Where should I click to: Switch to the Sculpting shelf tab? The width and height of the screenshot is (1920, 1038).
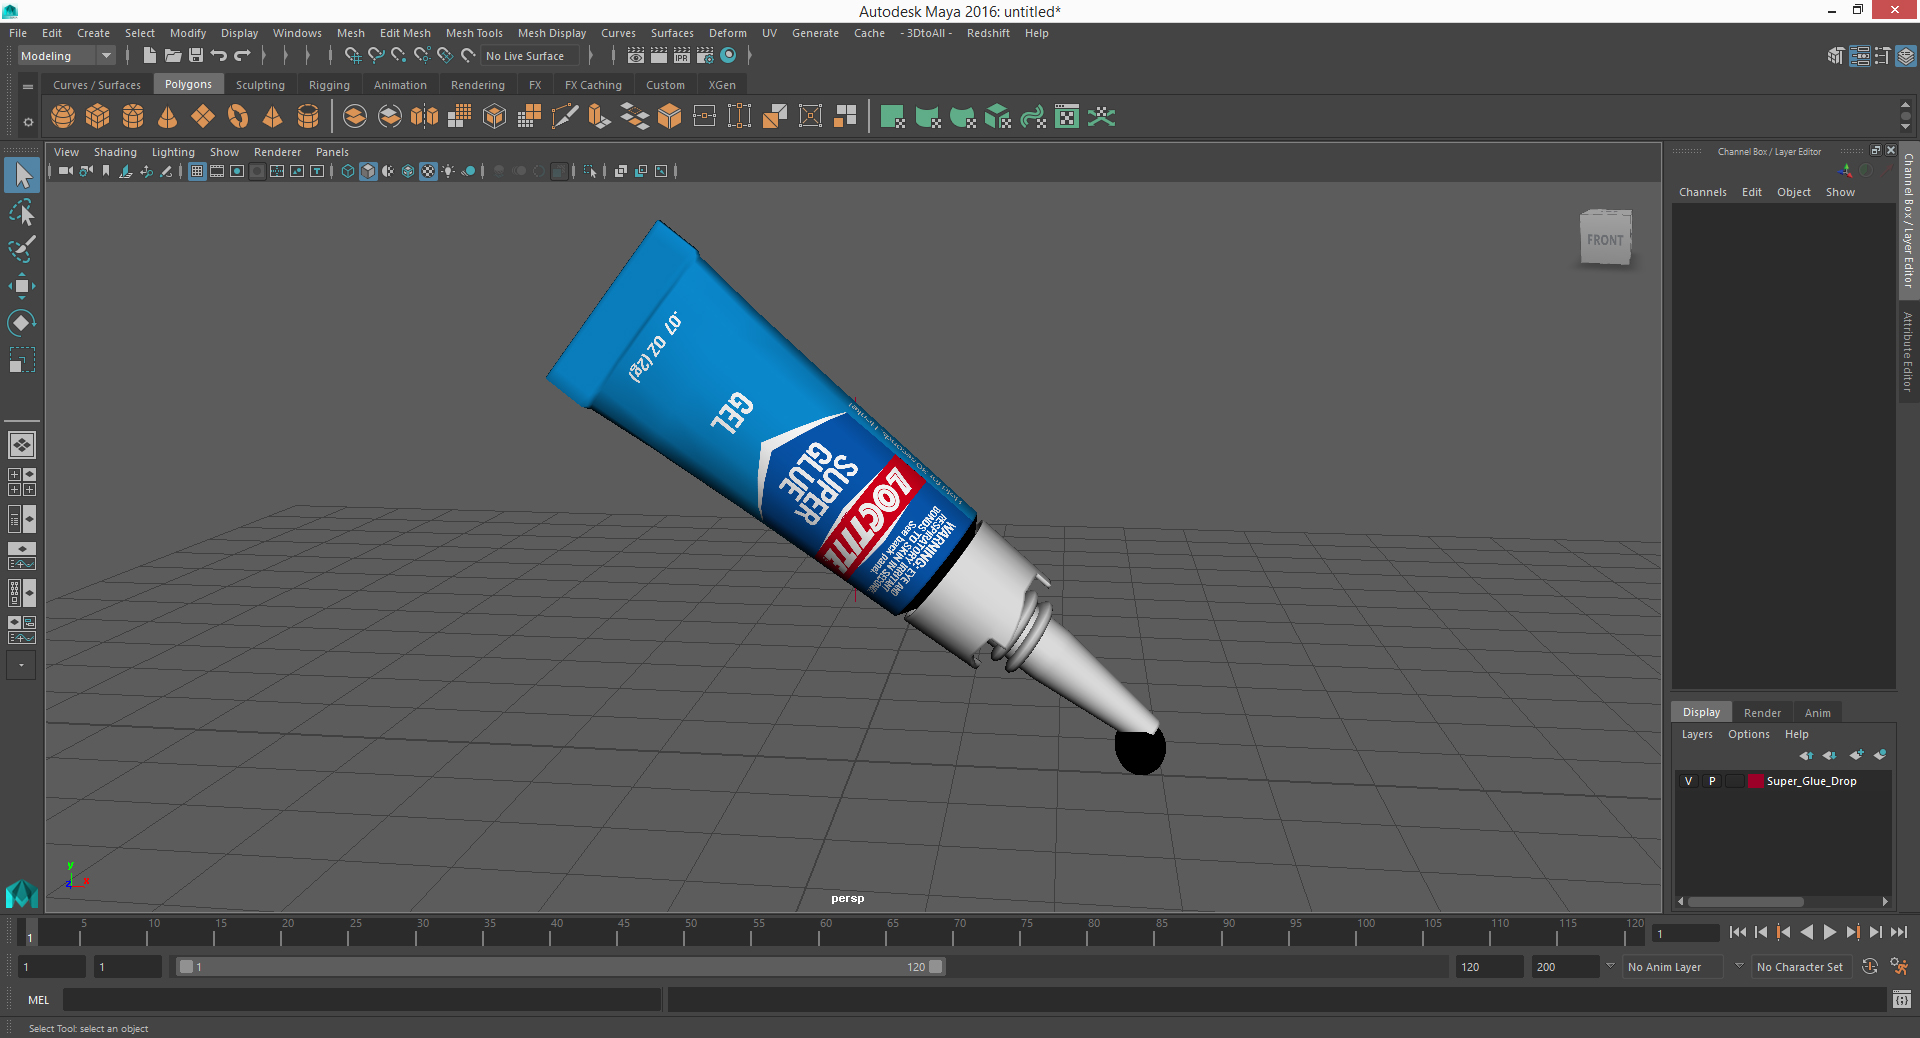(x=260, y=85)
